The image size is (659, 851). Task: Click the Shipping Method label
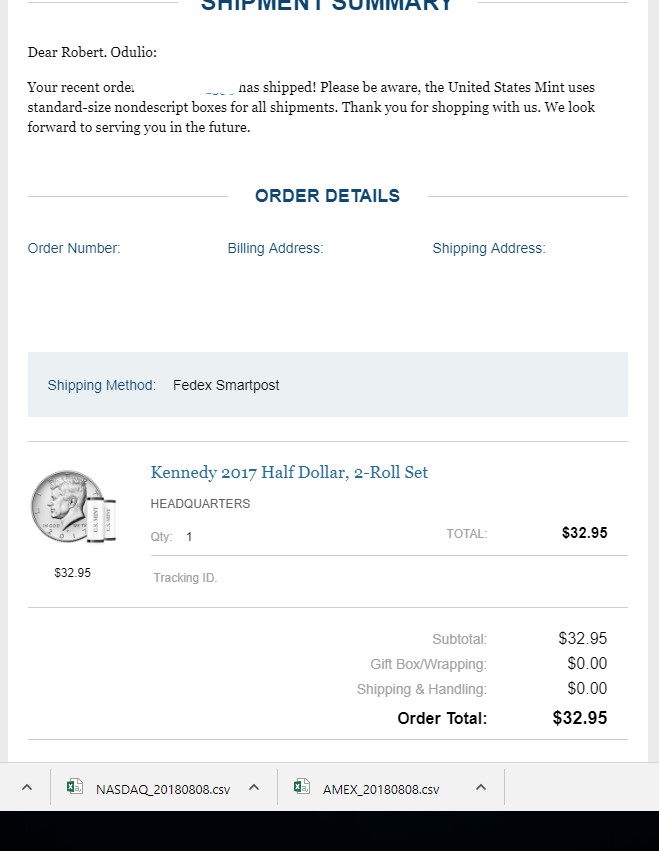click(102, 385)
